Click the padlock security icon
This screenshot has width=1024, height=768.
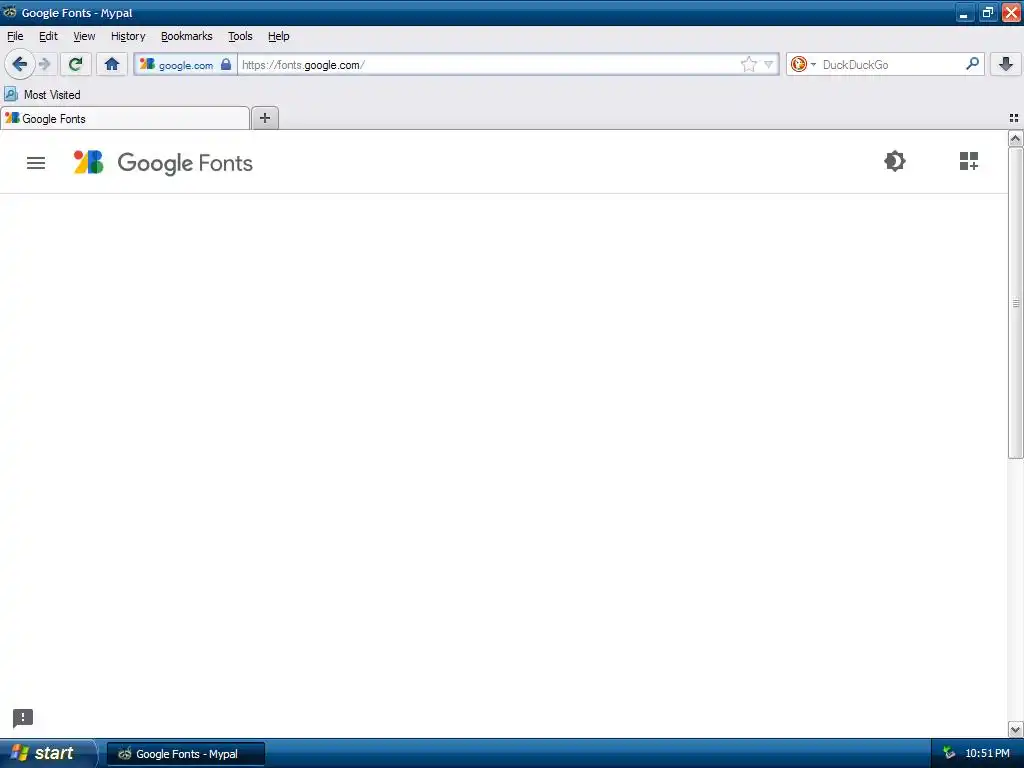(x=226, y=64)
